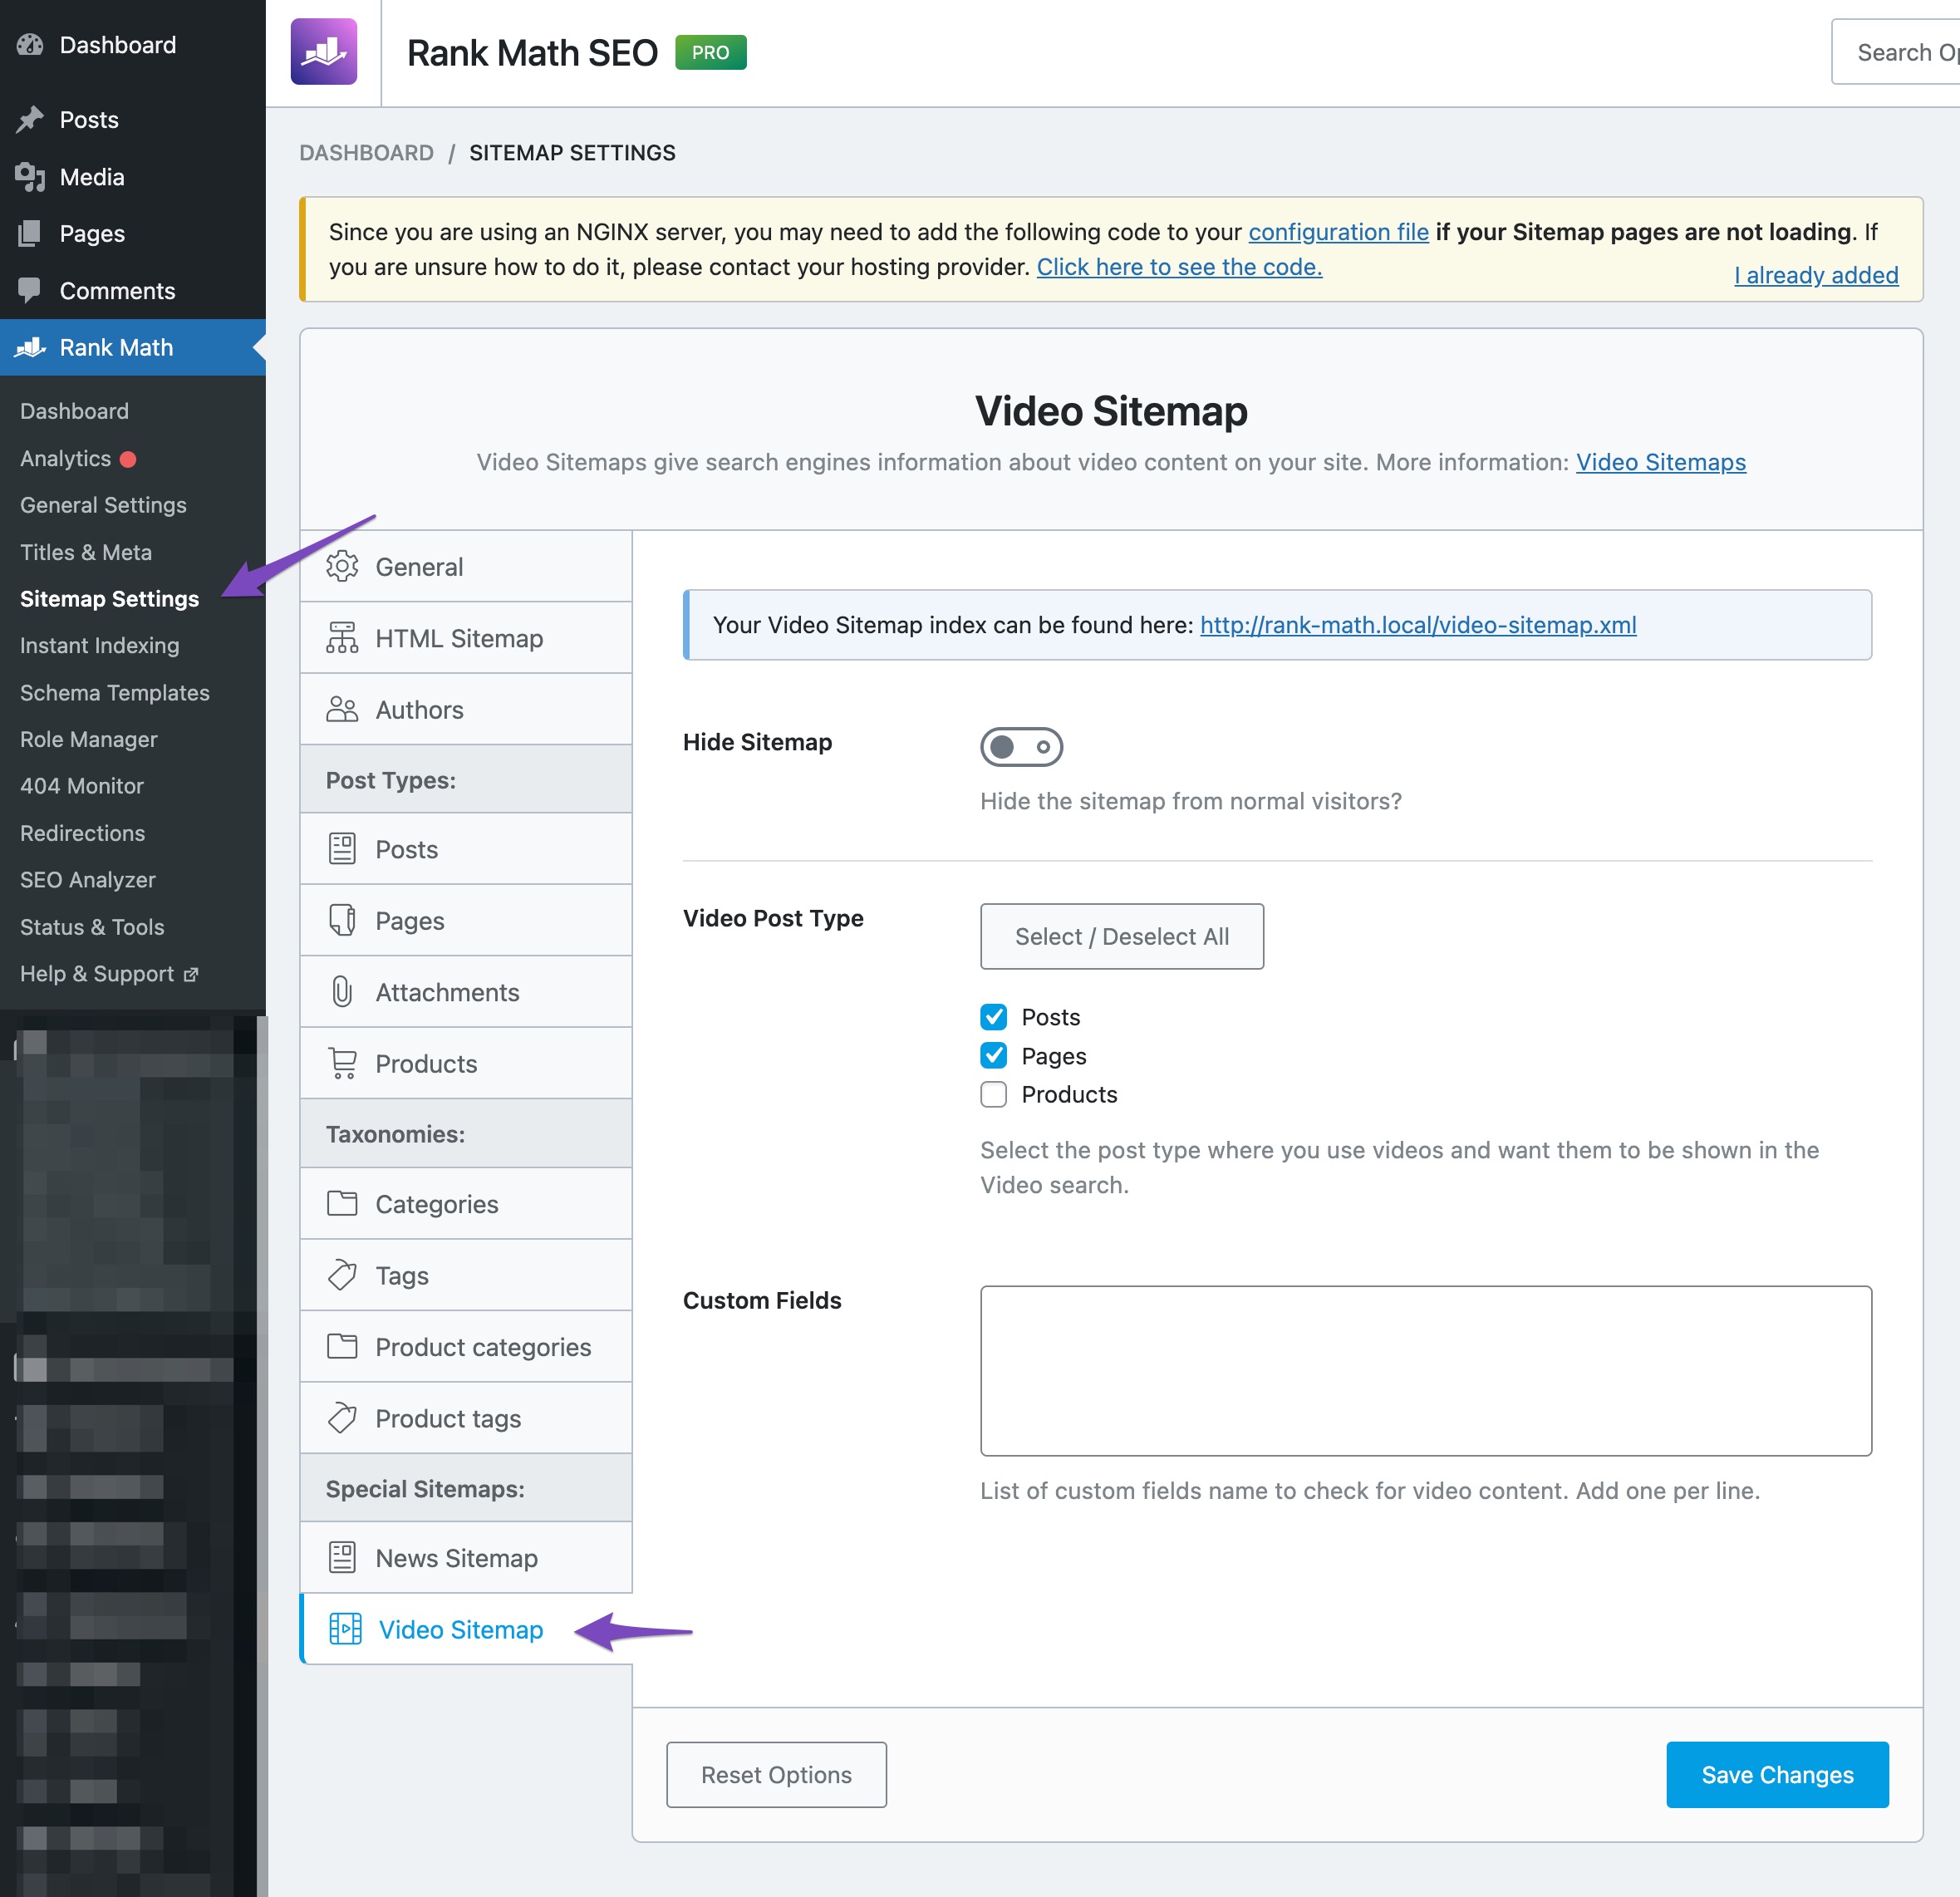This screenshot has width=1960, height=1897.
Task: Toggle the Hide Sitemap switch
Action: coord(1021,747)
